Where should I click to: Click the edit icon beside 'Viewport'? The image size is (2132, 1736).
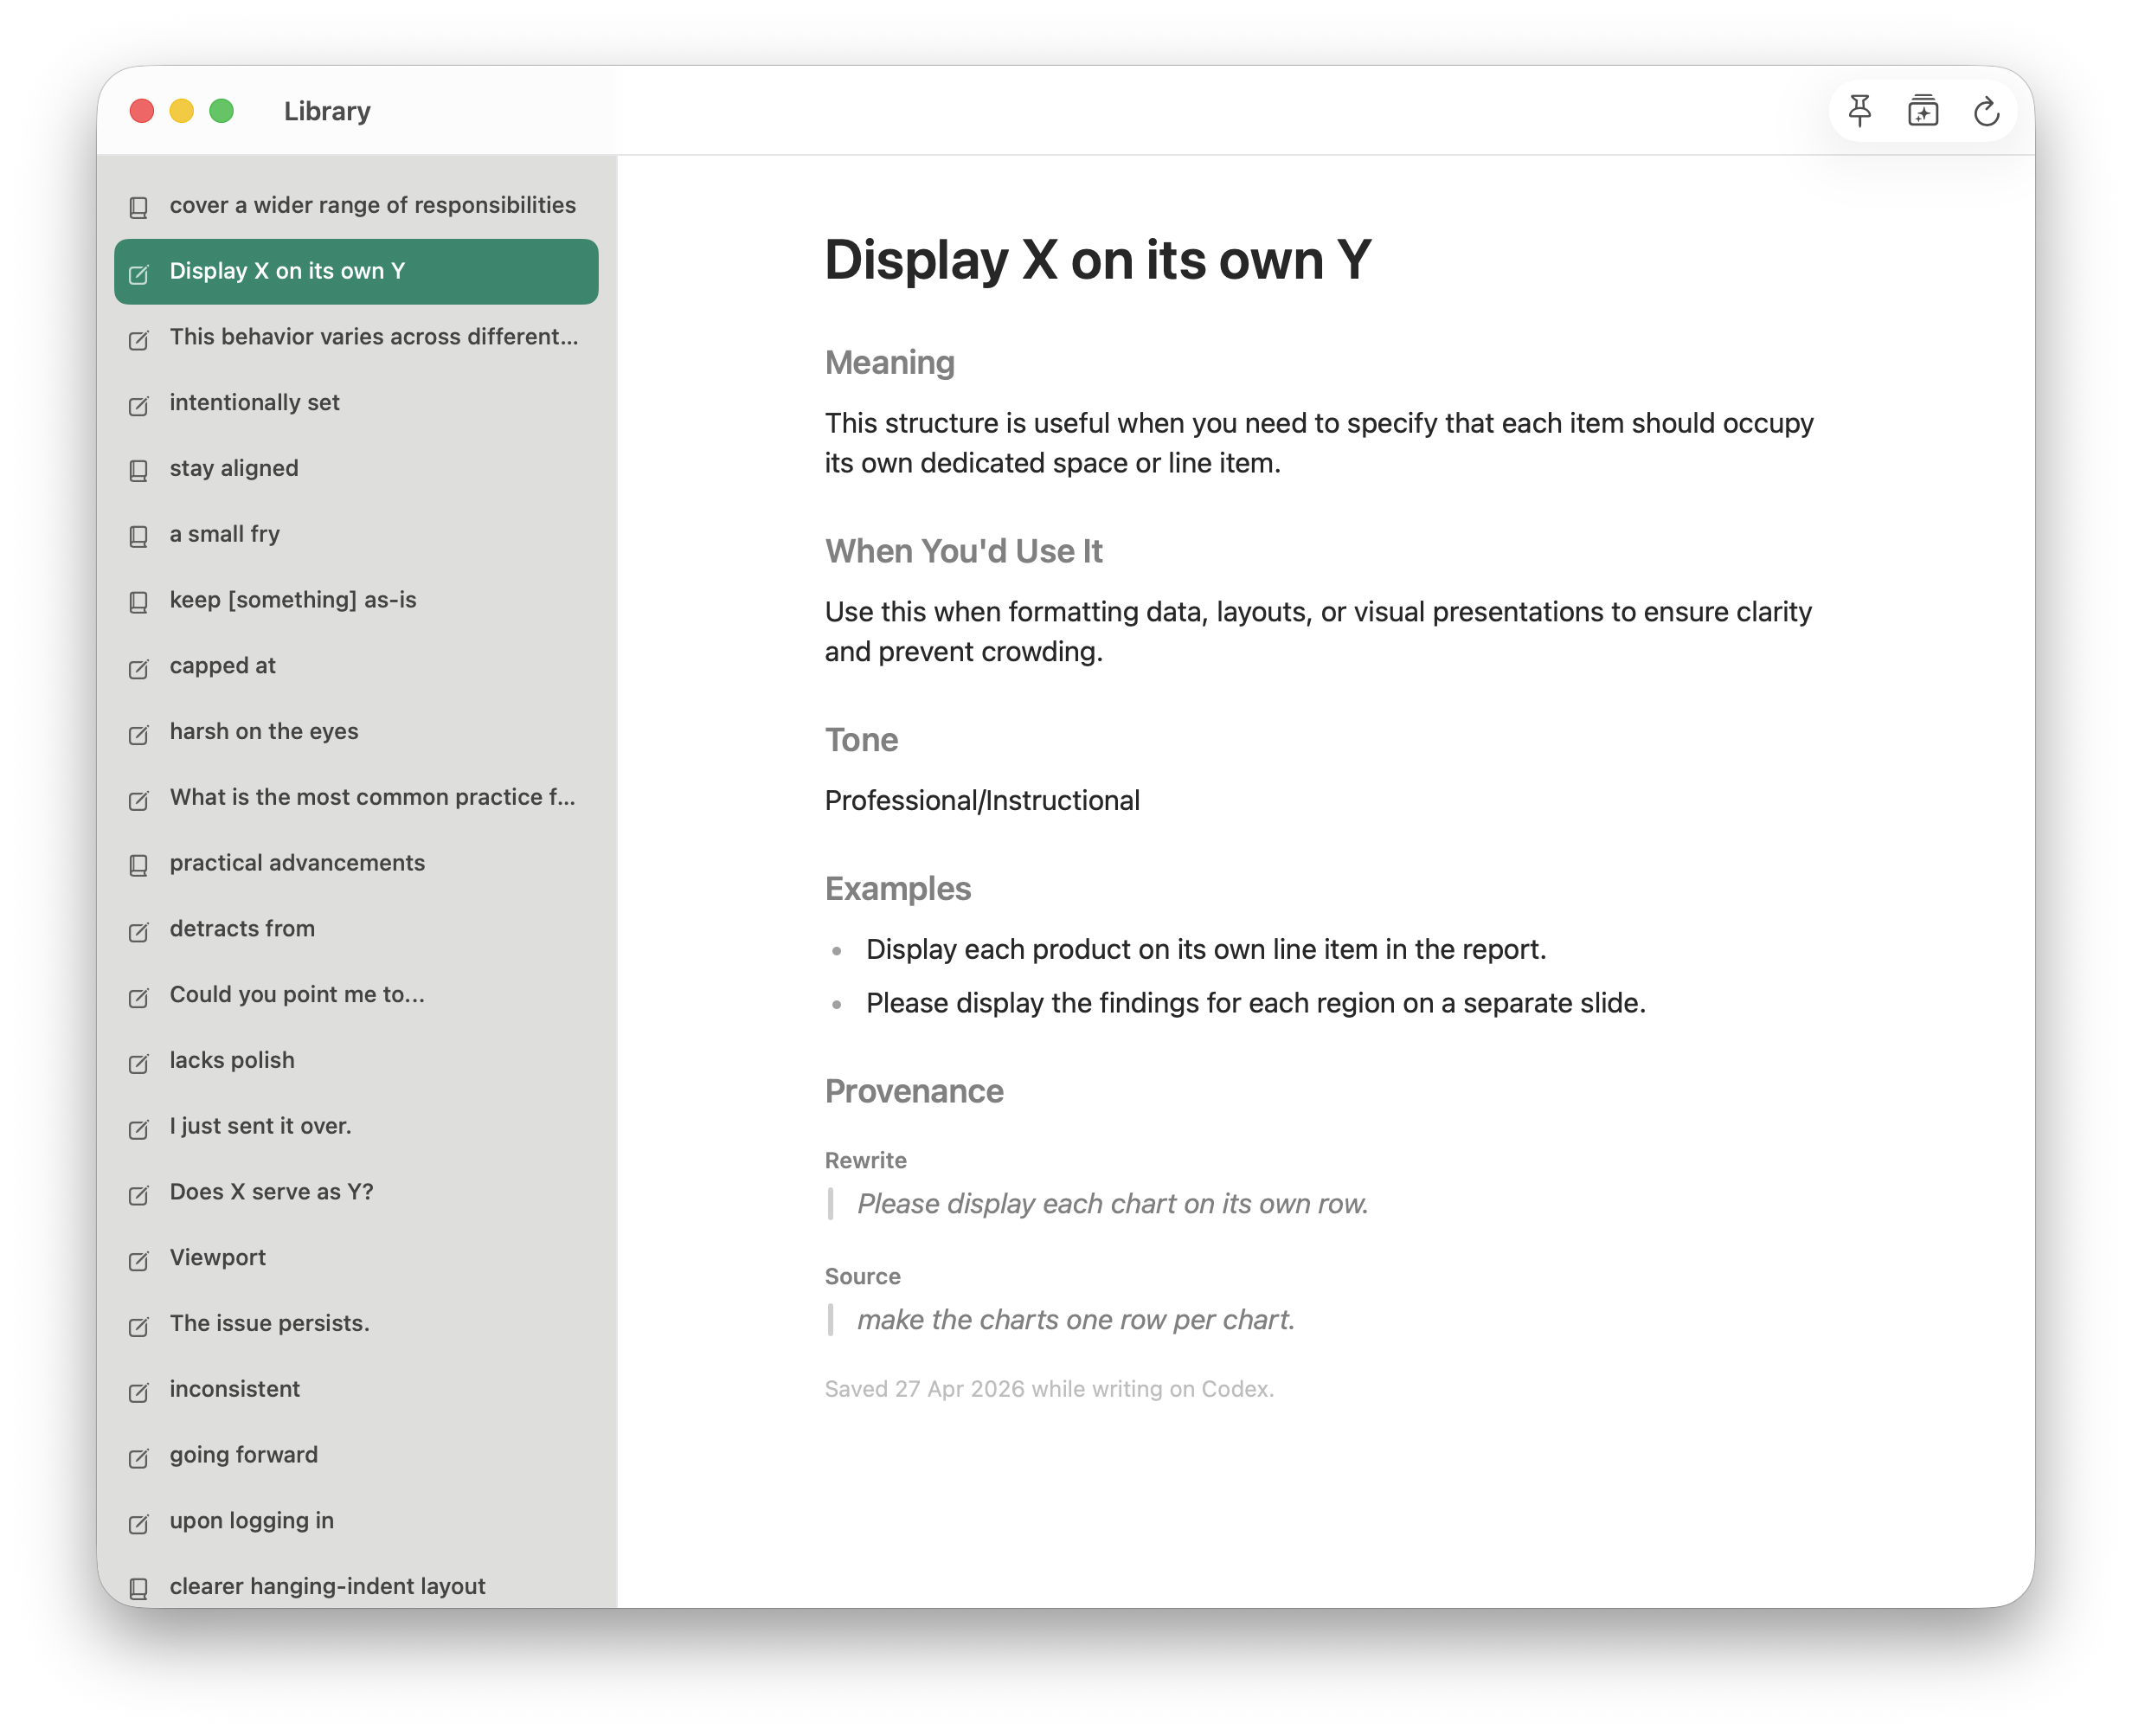(x=139, y=1259)
